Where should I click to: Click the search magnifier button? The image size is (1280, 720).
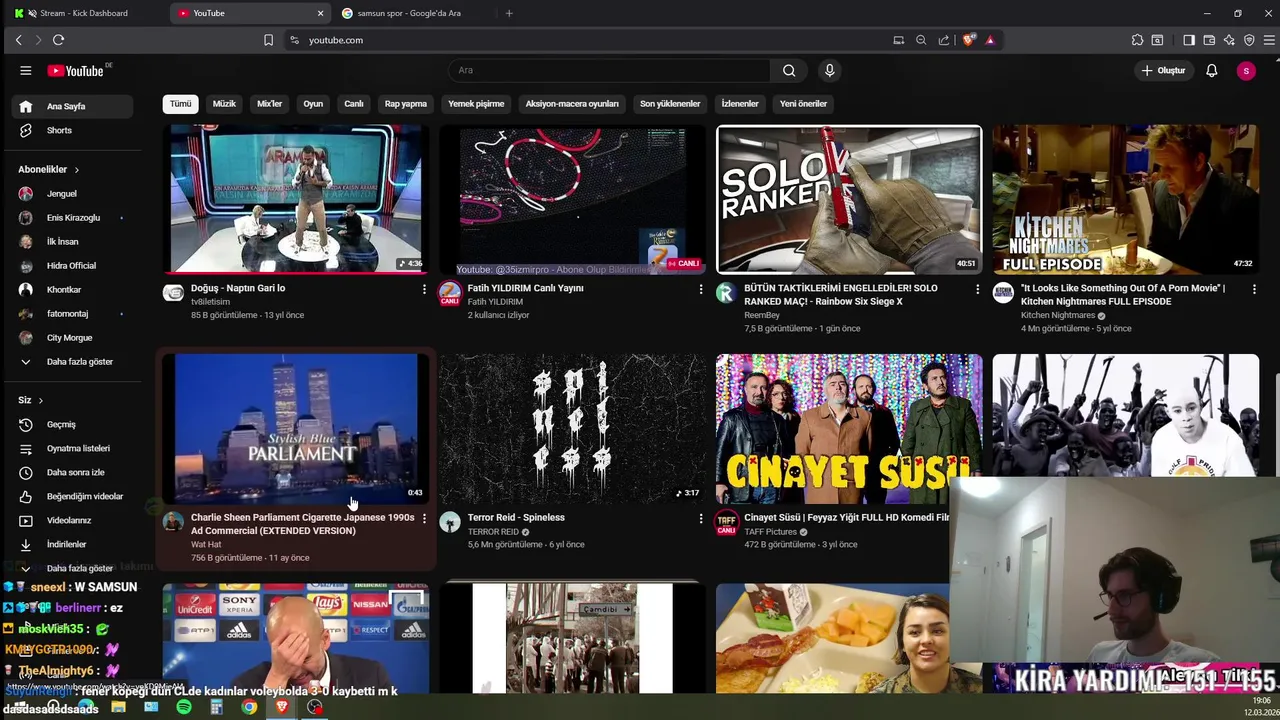pyautogui.click(x=789, y=70)
